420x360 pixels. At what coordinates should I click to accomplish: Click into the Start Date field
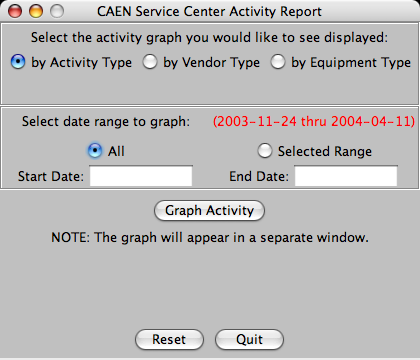(x=141, y=176)
